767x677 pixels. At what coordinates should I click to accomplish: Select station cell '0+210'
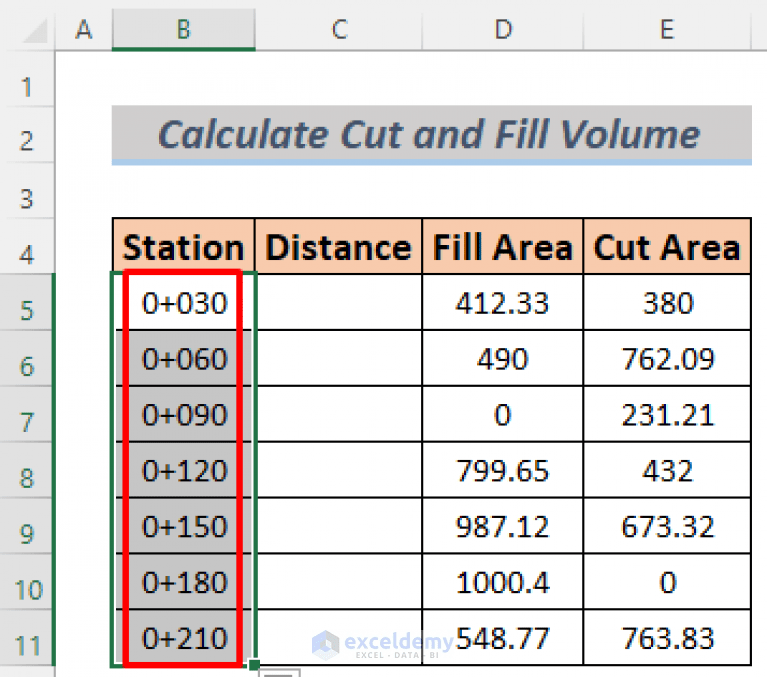183,637
